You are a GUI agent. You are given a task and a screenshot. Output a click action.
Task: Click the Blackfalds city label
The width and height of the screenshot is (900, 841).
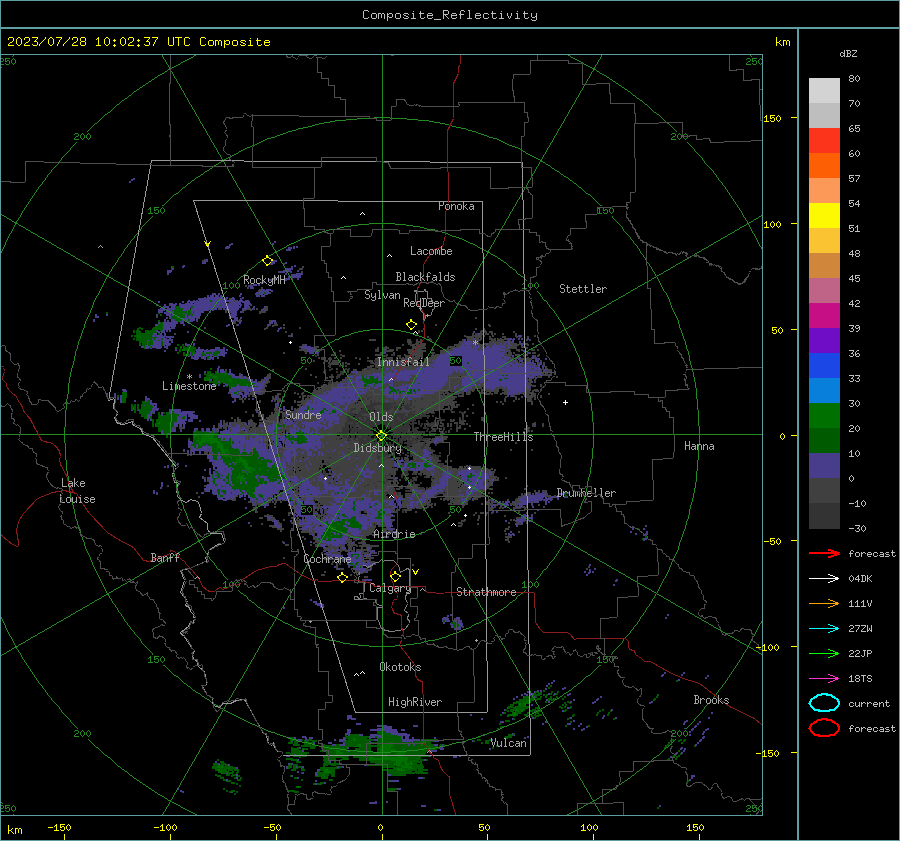(x=425, y=277)
